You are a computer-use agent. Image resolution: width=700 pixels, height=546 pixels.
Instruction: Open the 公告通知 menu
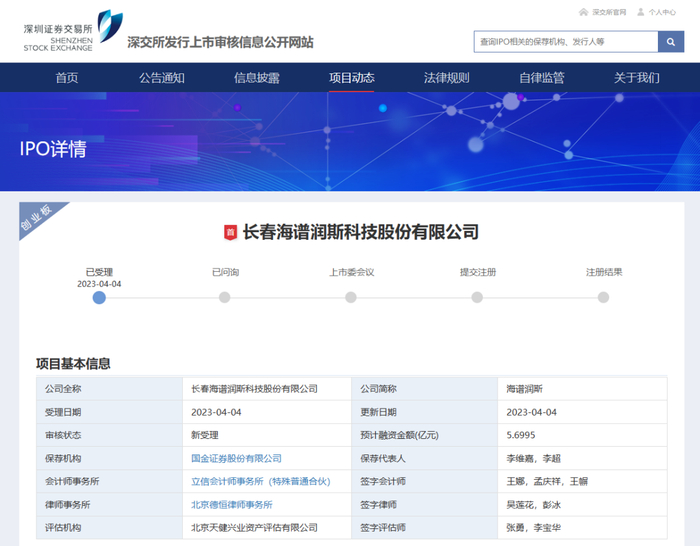(x=161, y=78)
